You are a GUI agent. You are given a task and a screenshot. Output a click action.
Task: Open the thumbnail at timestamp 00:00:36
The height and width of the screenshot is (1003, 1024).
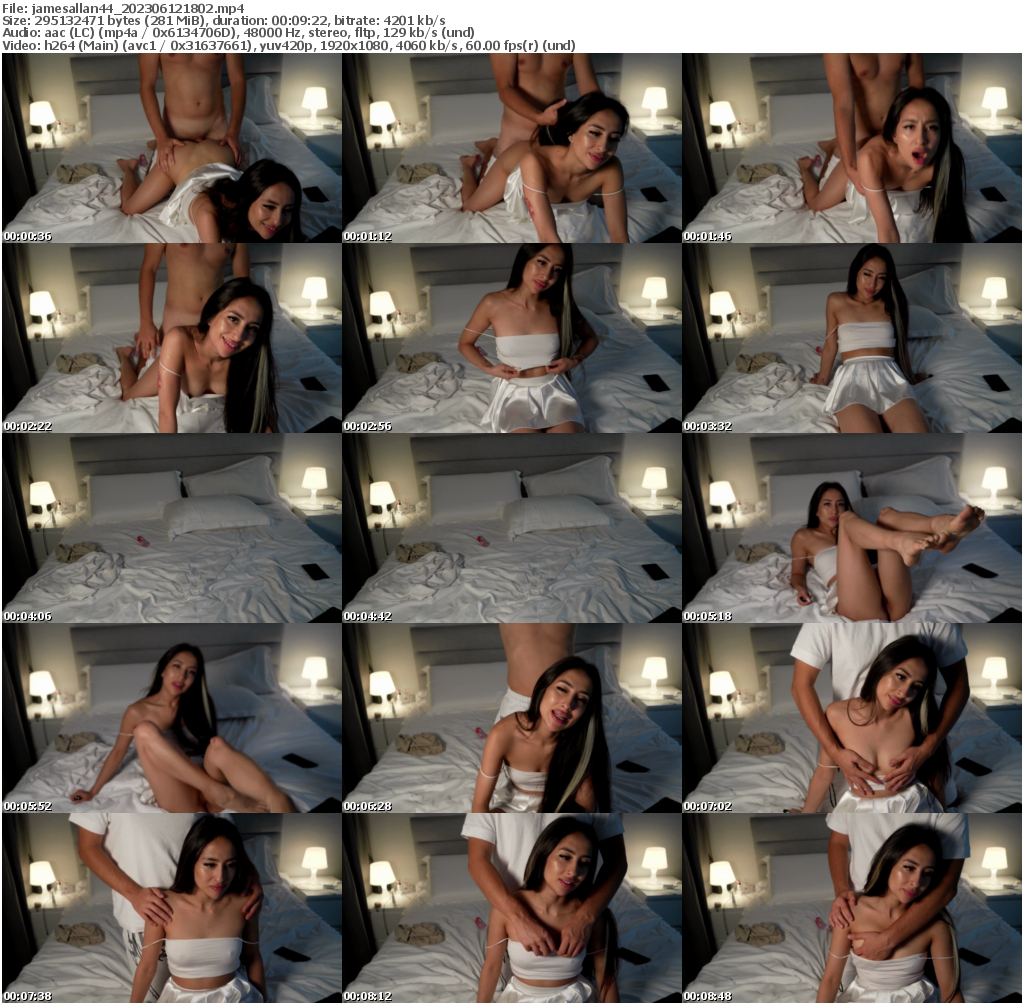[170, 148]
